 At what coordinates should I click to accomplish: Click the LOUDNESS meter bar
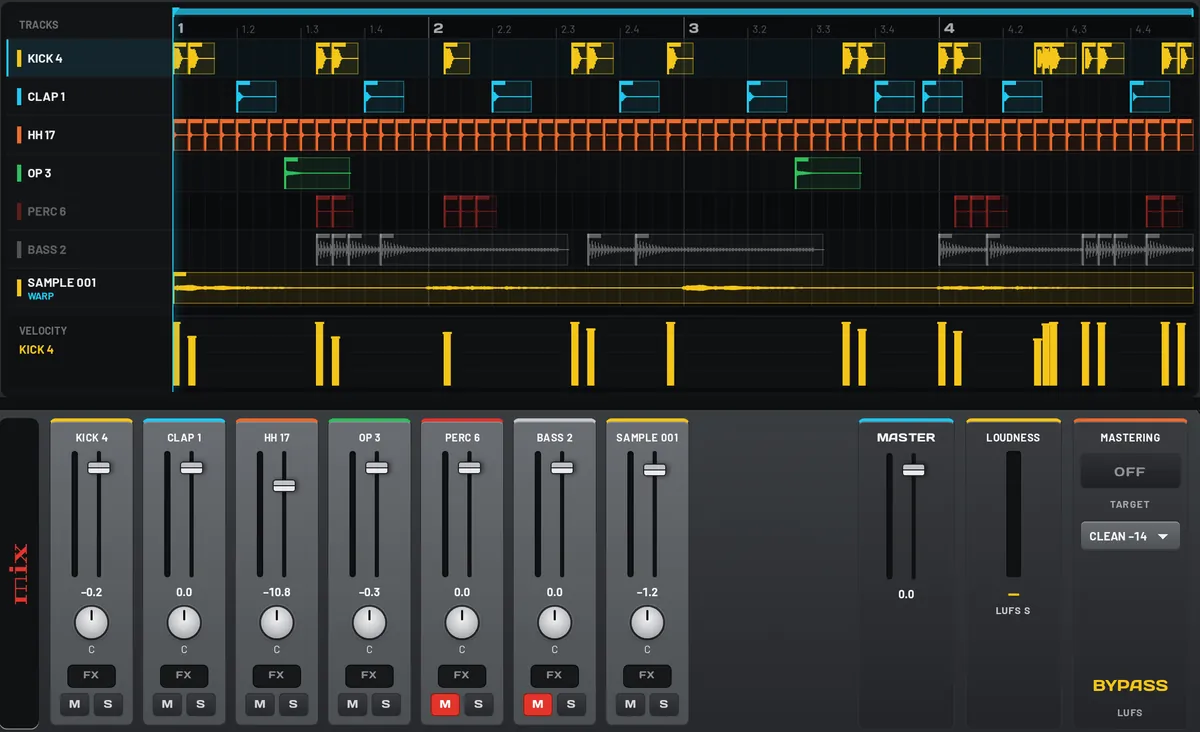click(x=1013, y=514)
